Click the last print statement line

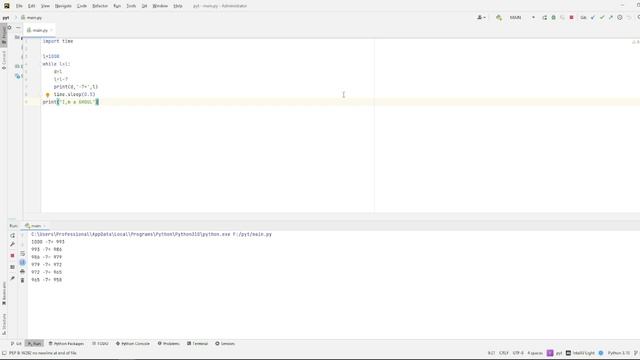70,102
